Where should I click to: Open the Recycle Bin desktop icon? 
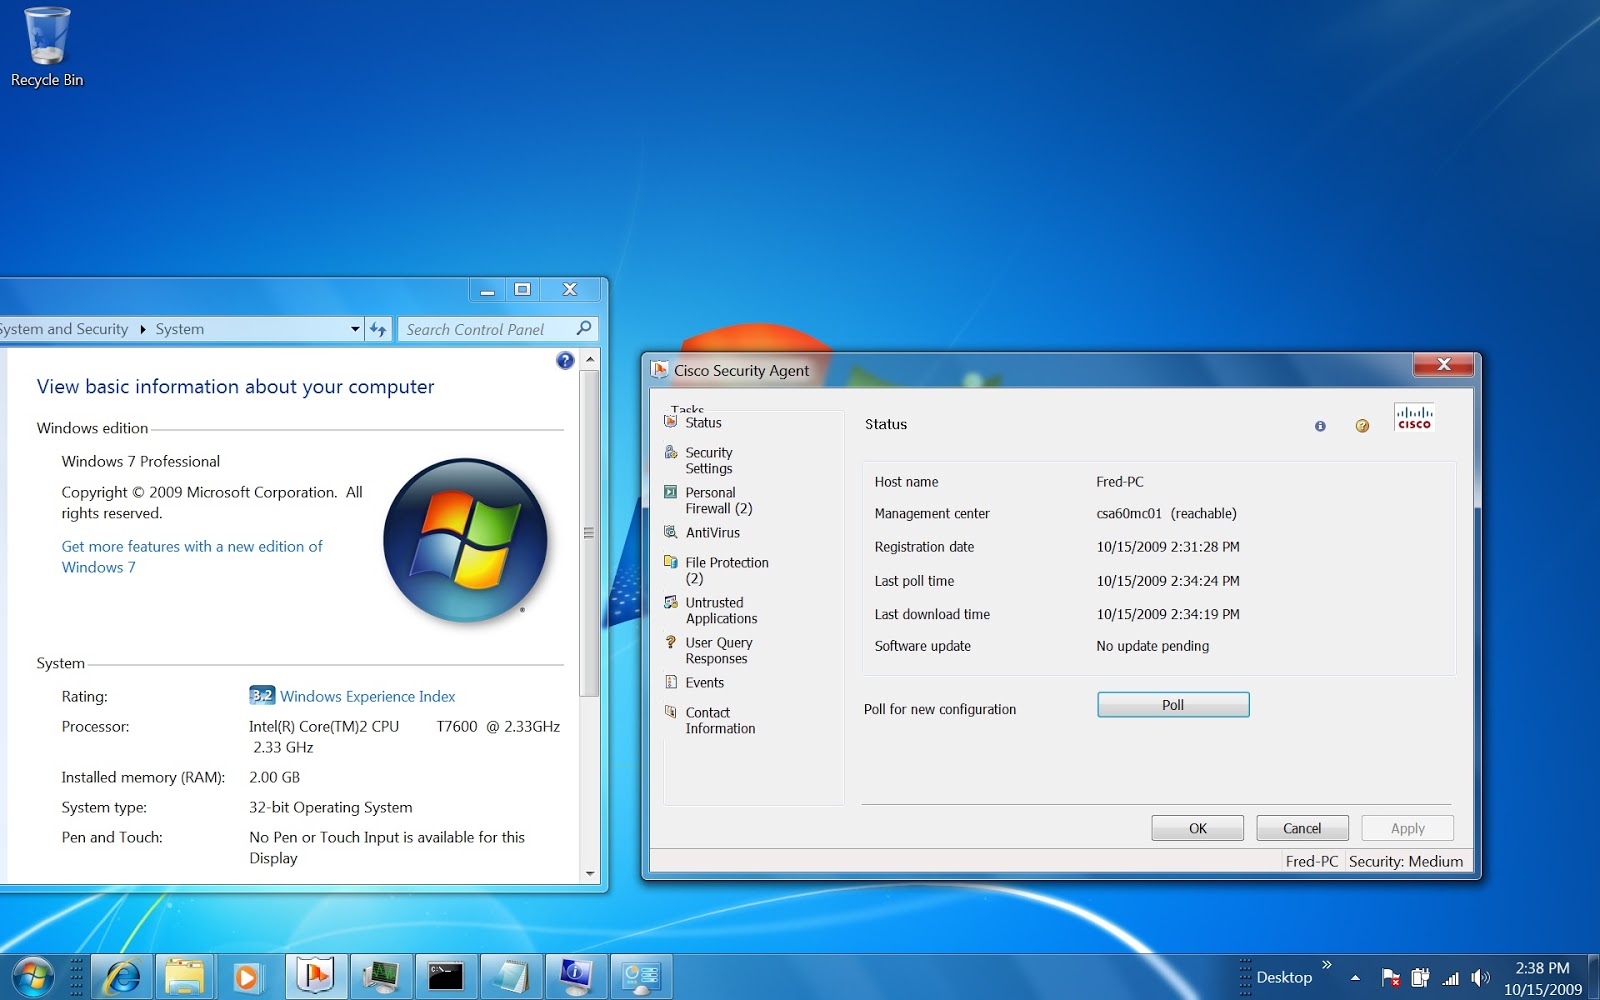(47, 47)
